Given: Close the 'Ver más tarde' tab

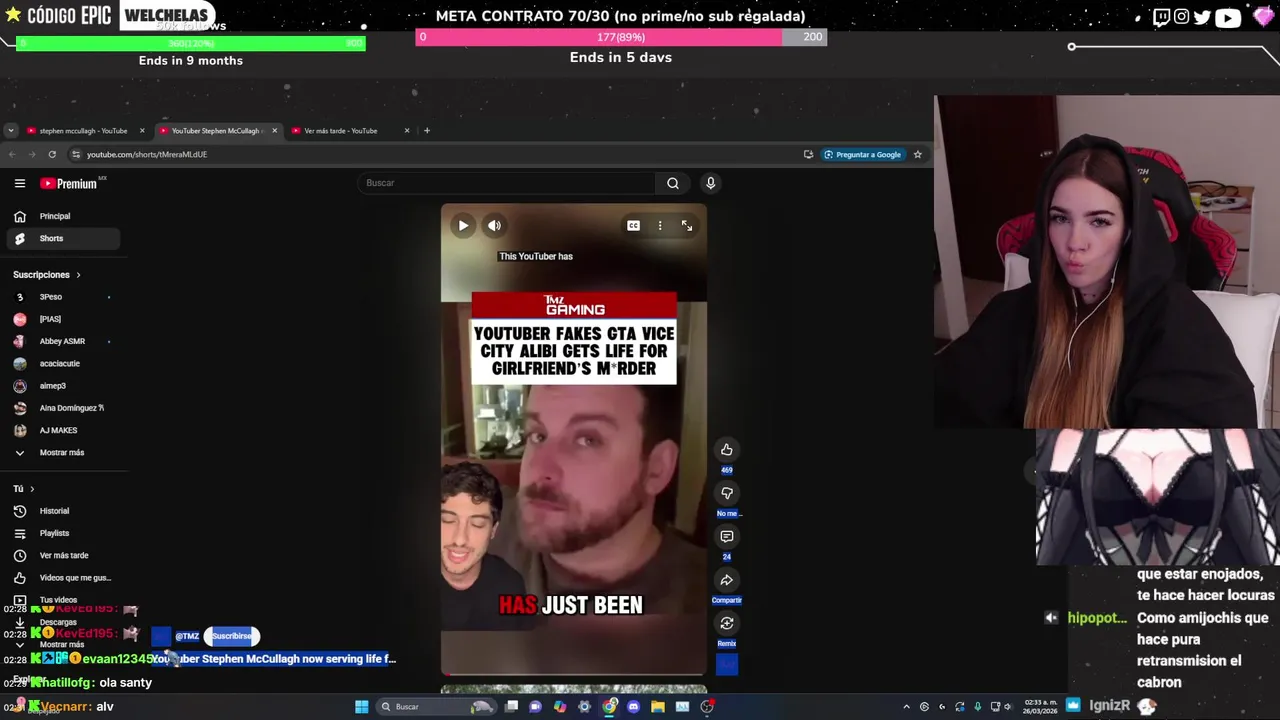Looking at the screenshot, I should (407, 131).
